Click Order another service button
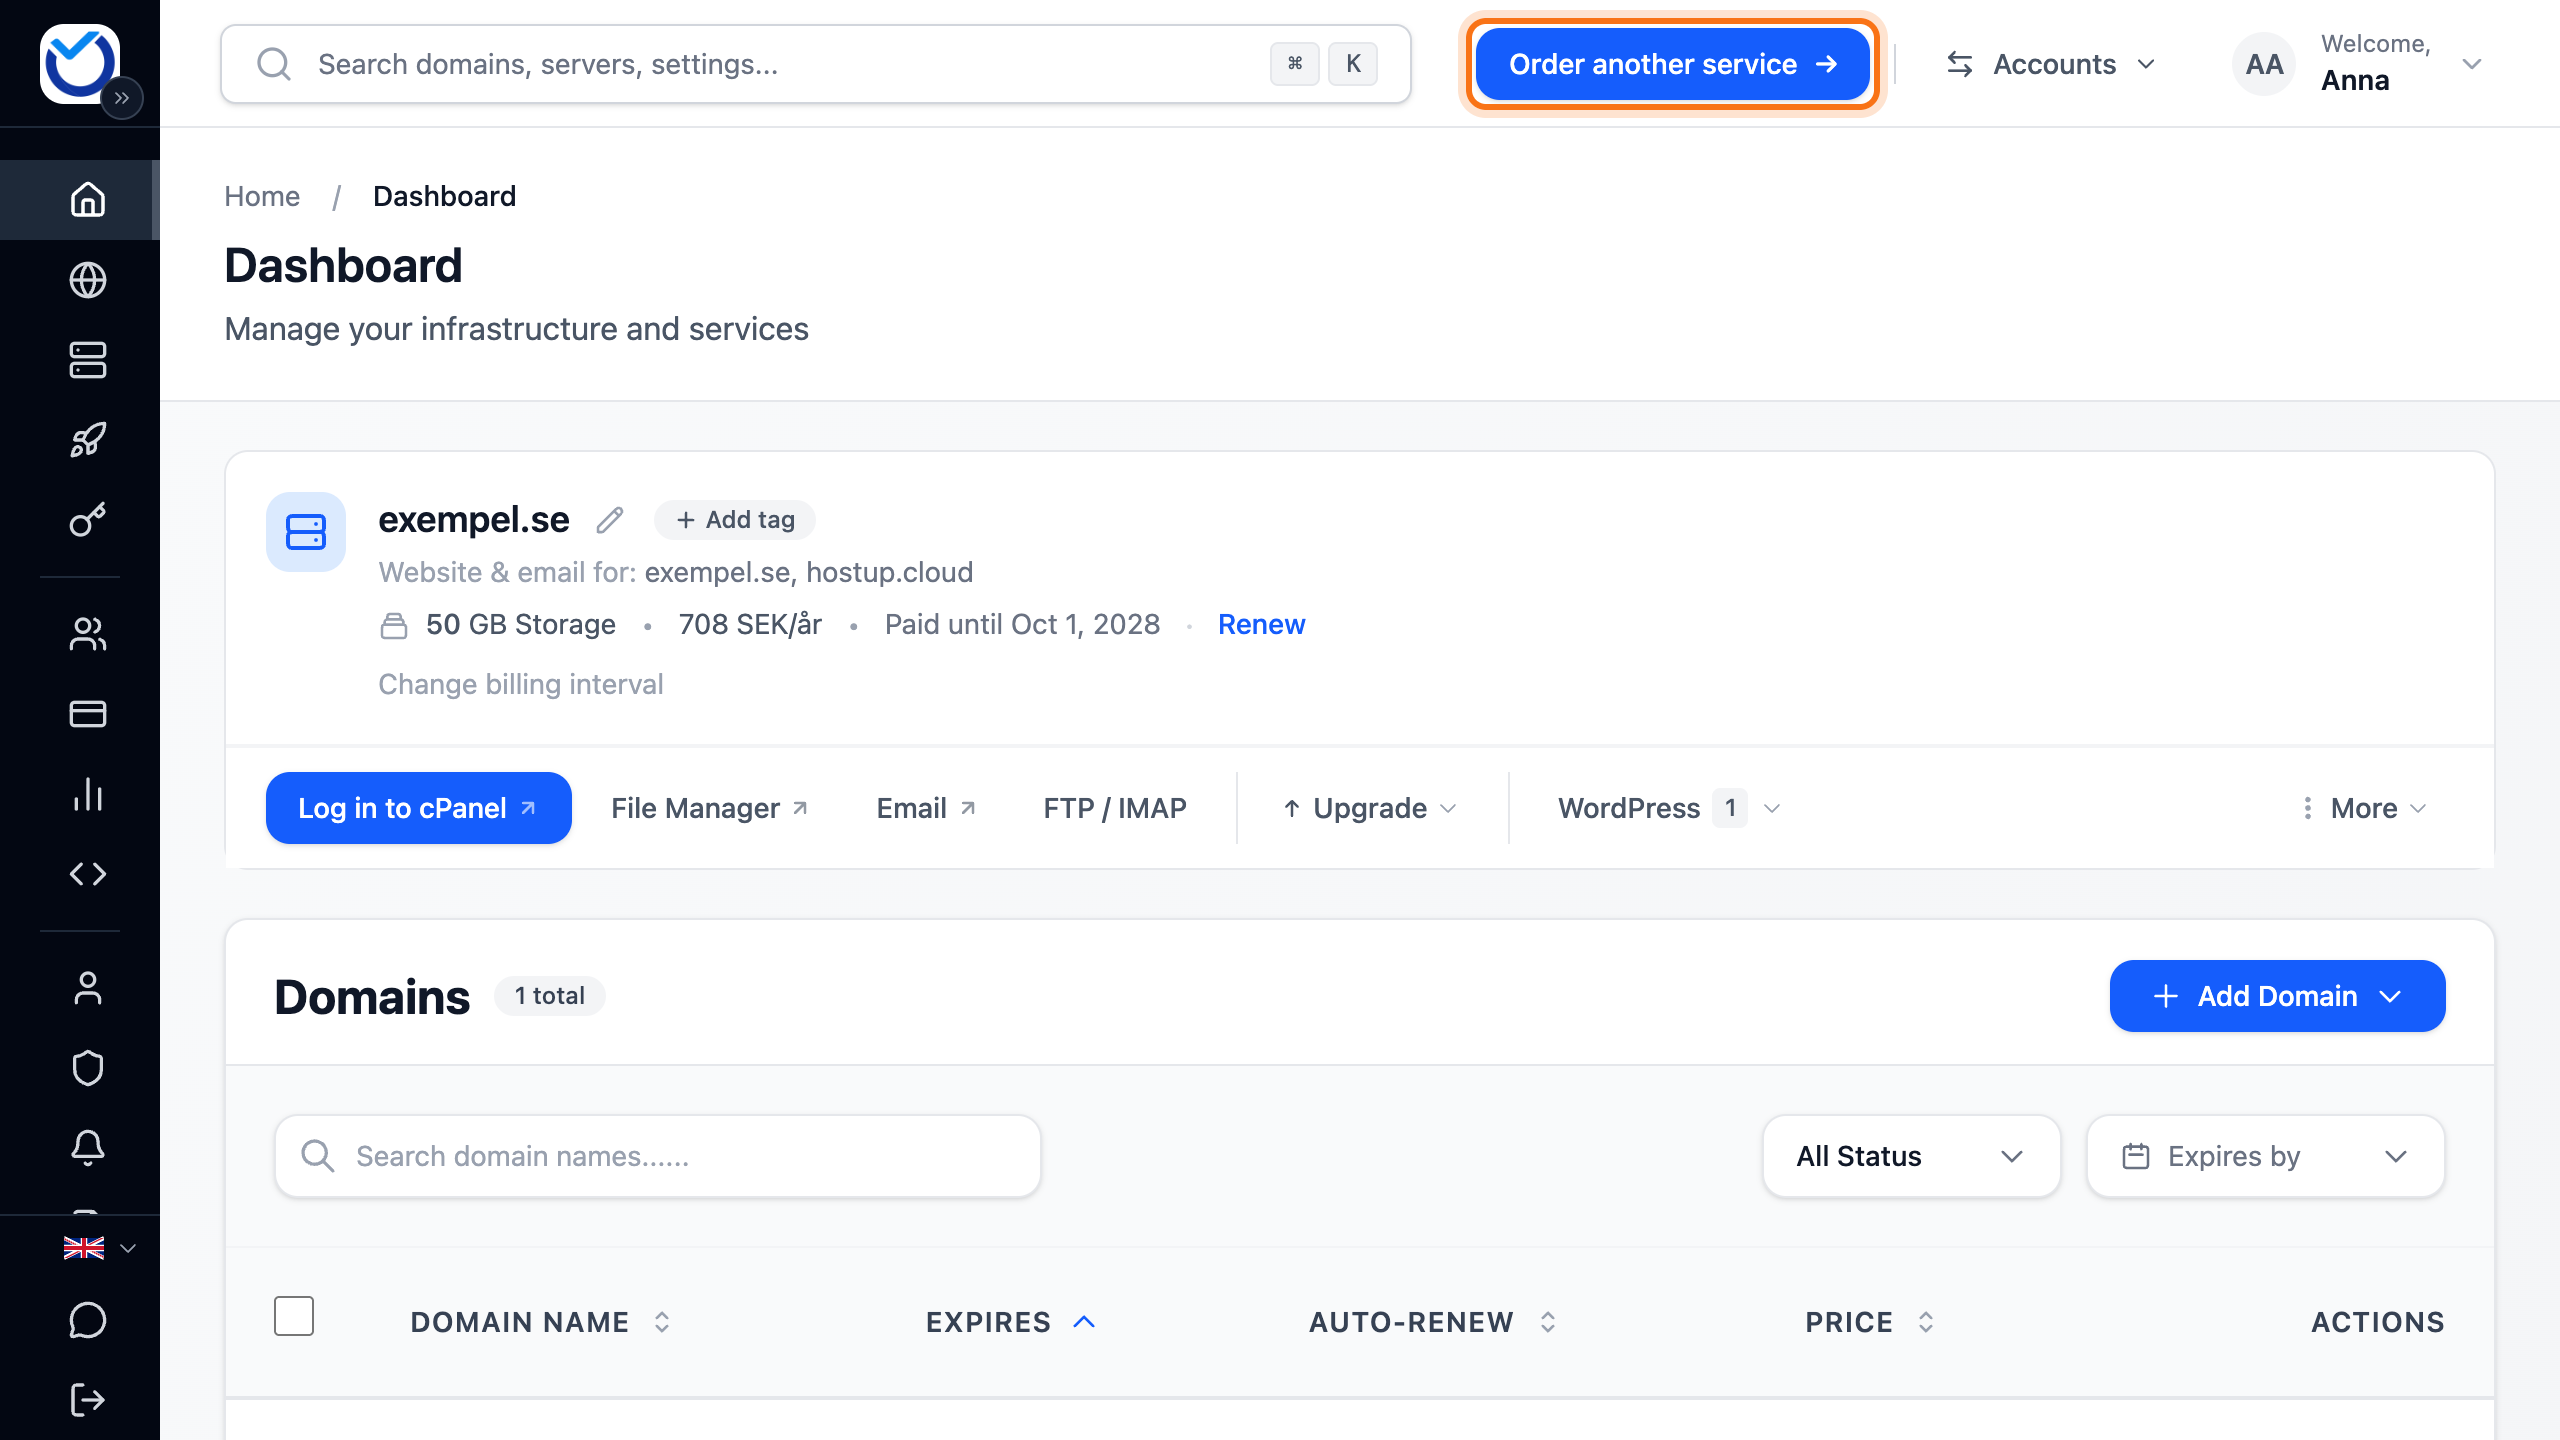The image size is (2560, 1440). click(x=1673, y=64)
